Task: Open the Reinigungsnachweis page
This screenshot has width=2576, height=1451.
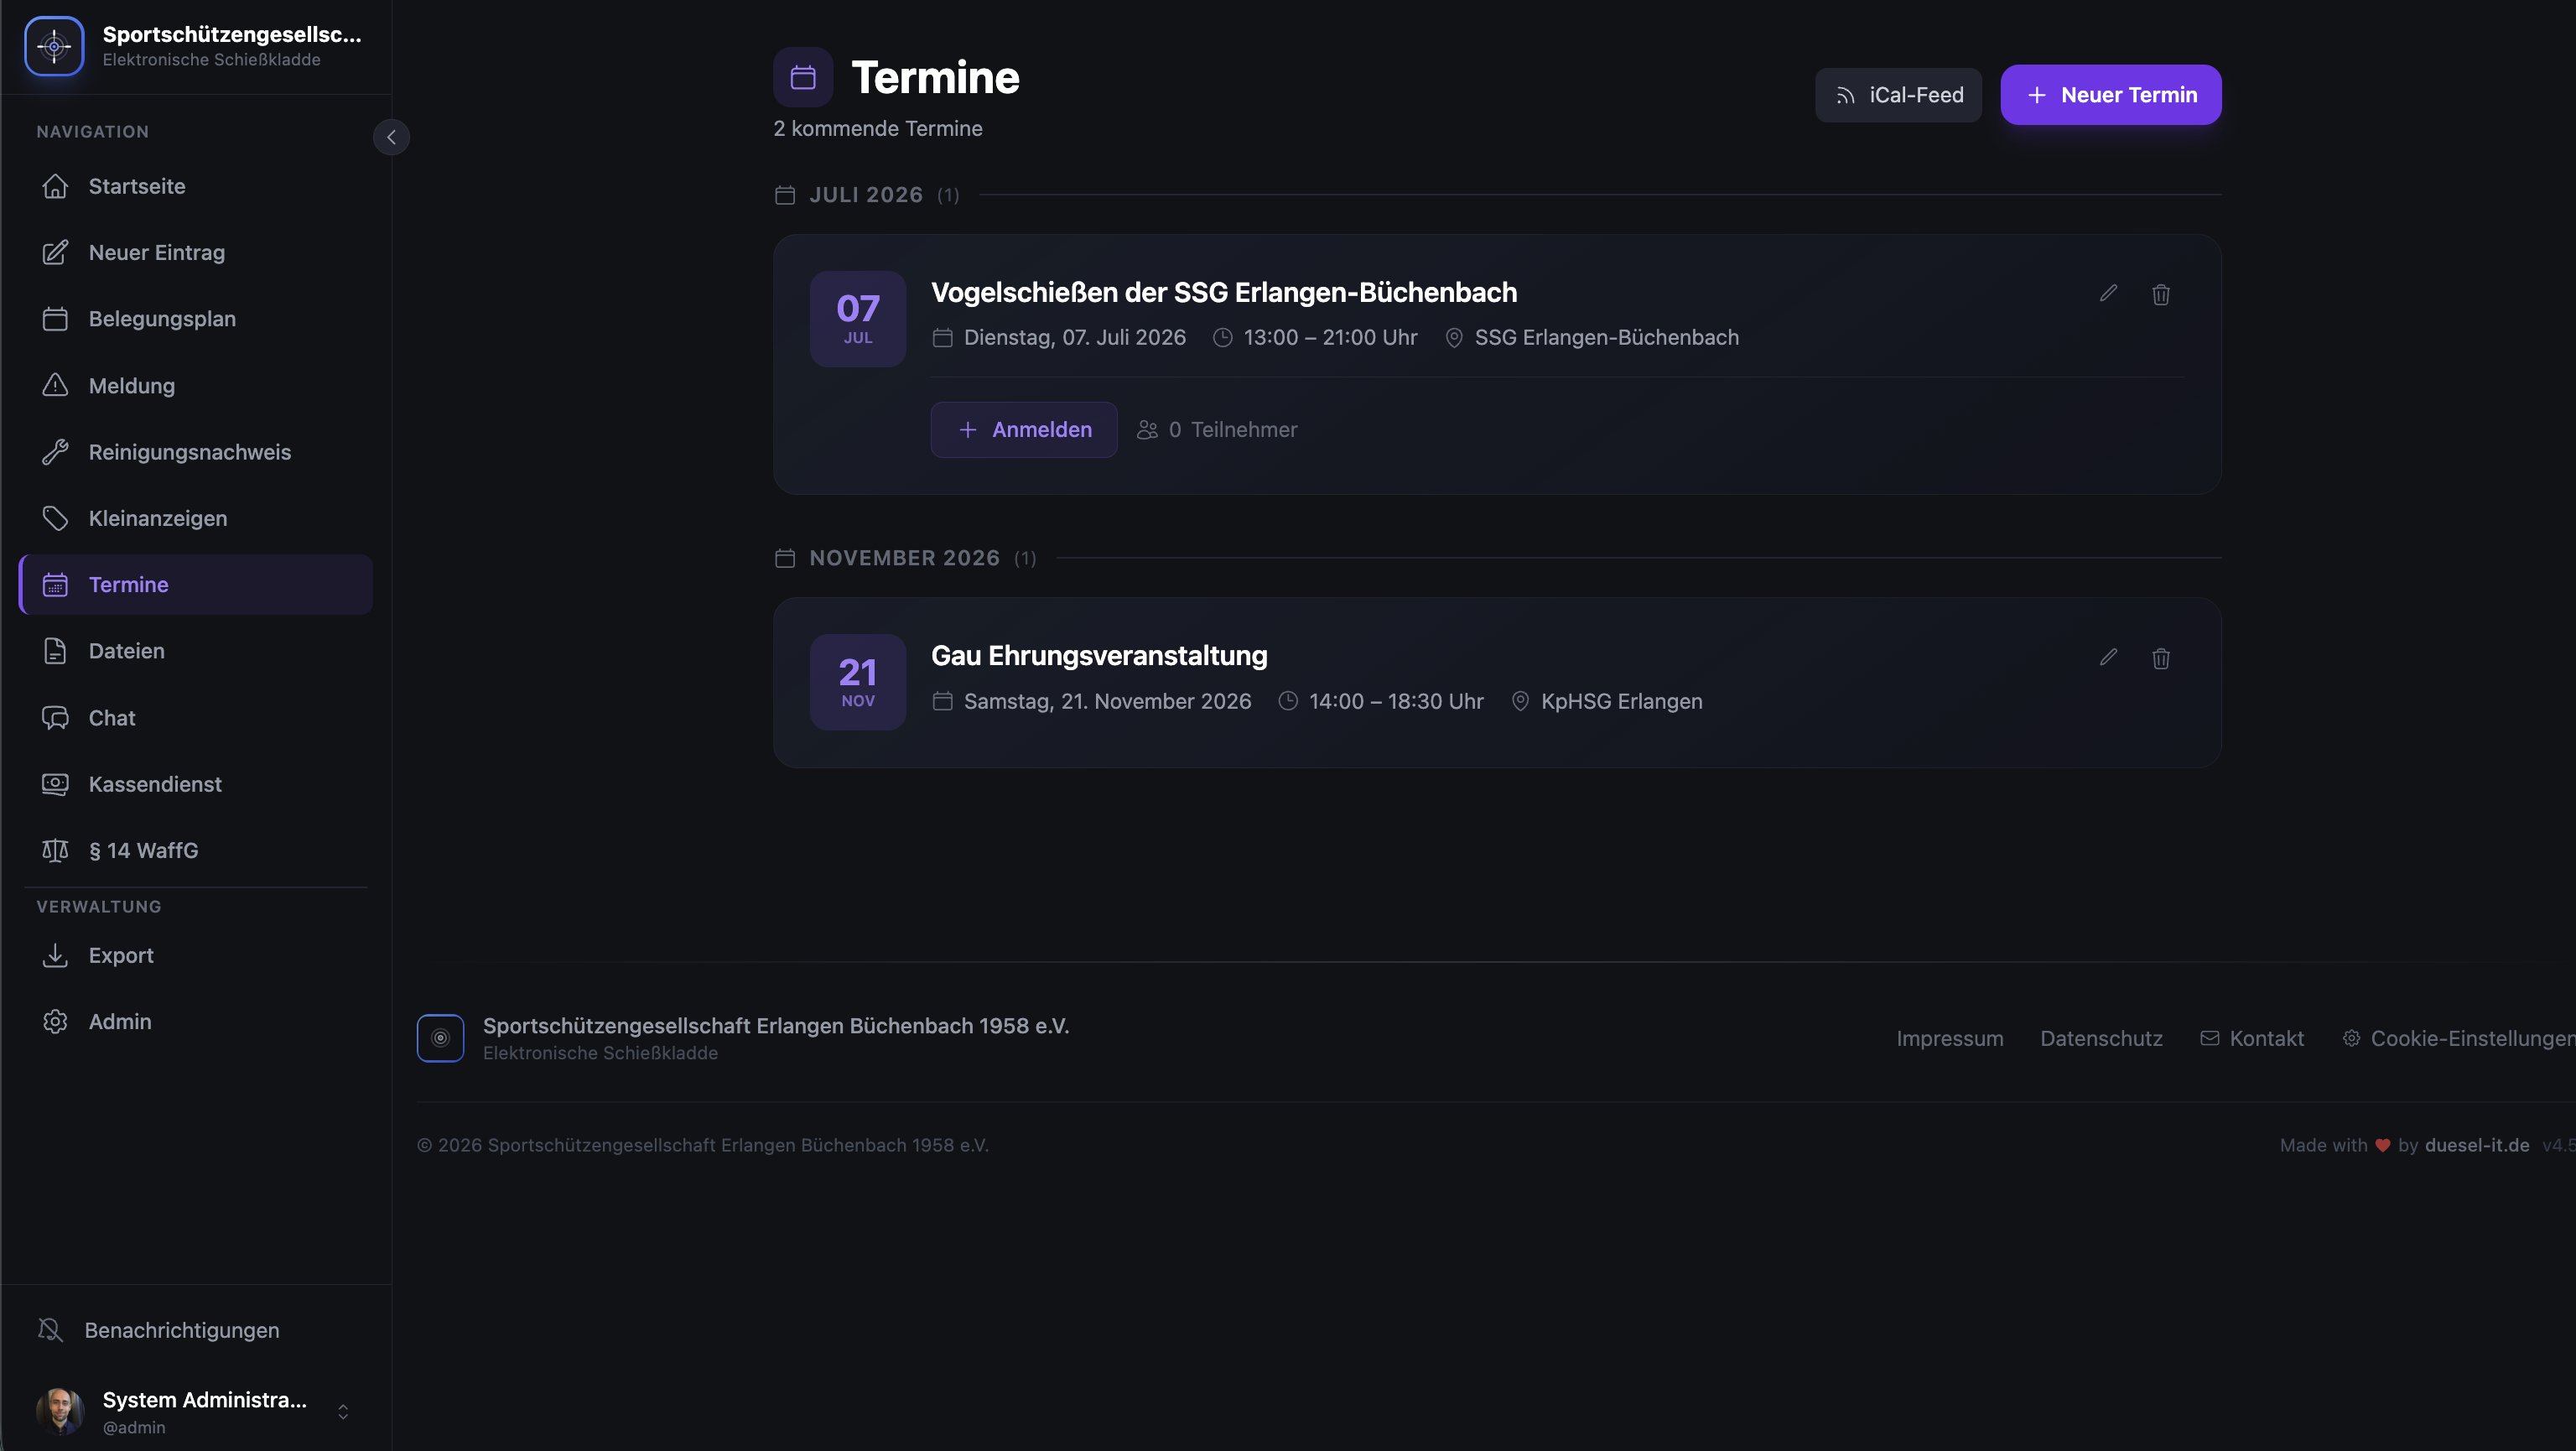Action: 189,451
